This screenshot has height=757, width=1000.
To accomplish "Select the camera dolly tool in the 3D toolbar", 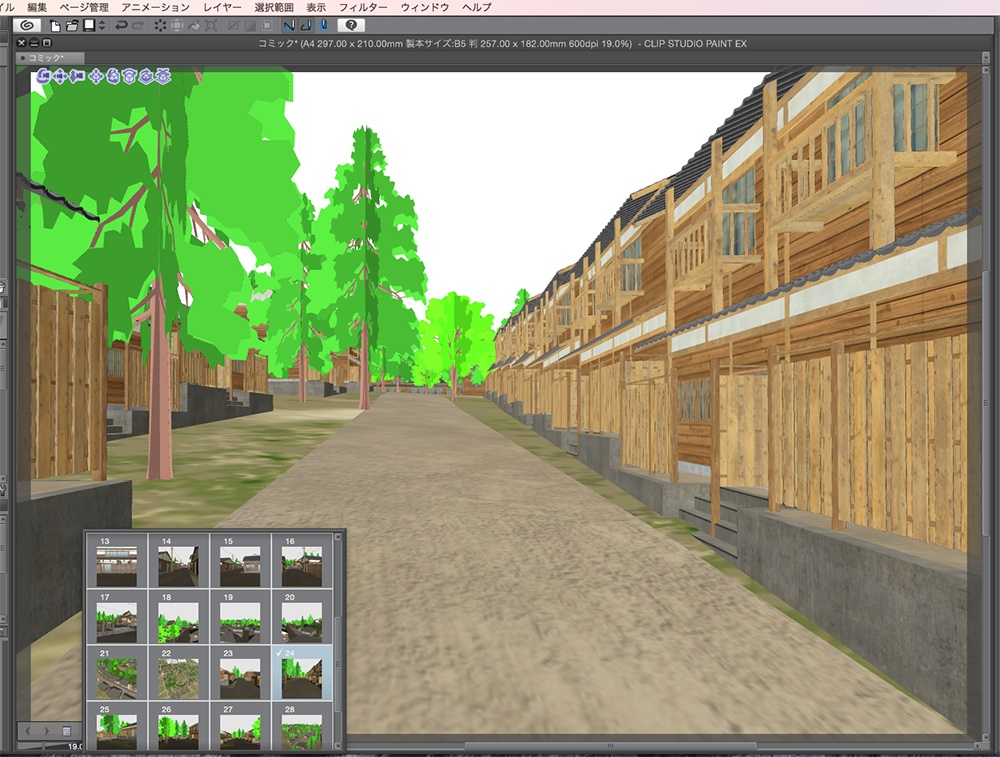I will 77,76.
